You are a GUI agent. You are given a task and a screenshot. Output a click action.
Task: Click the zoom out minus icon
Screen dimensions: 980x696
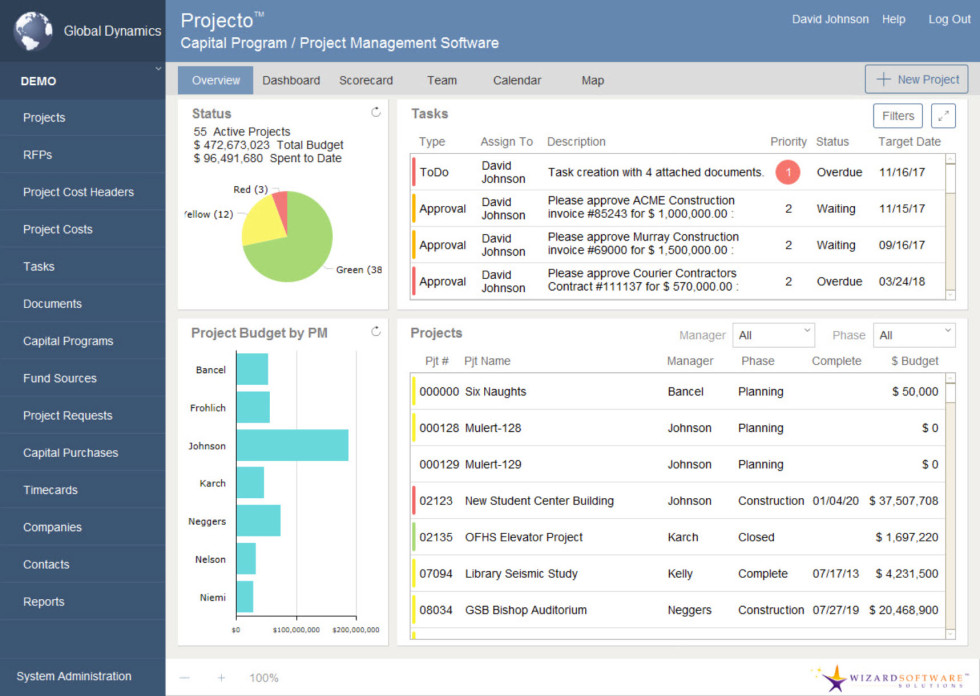click(x=184, y=678)
